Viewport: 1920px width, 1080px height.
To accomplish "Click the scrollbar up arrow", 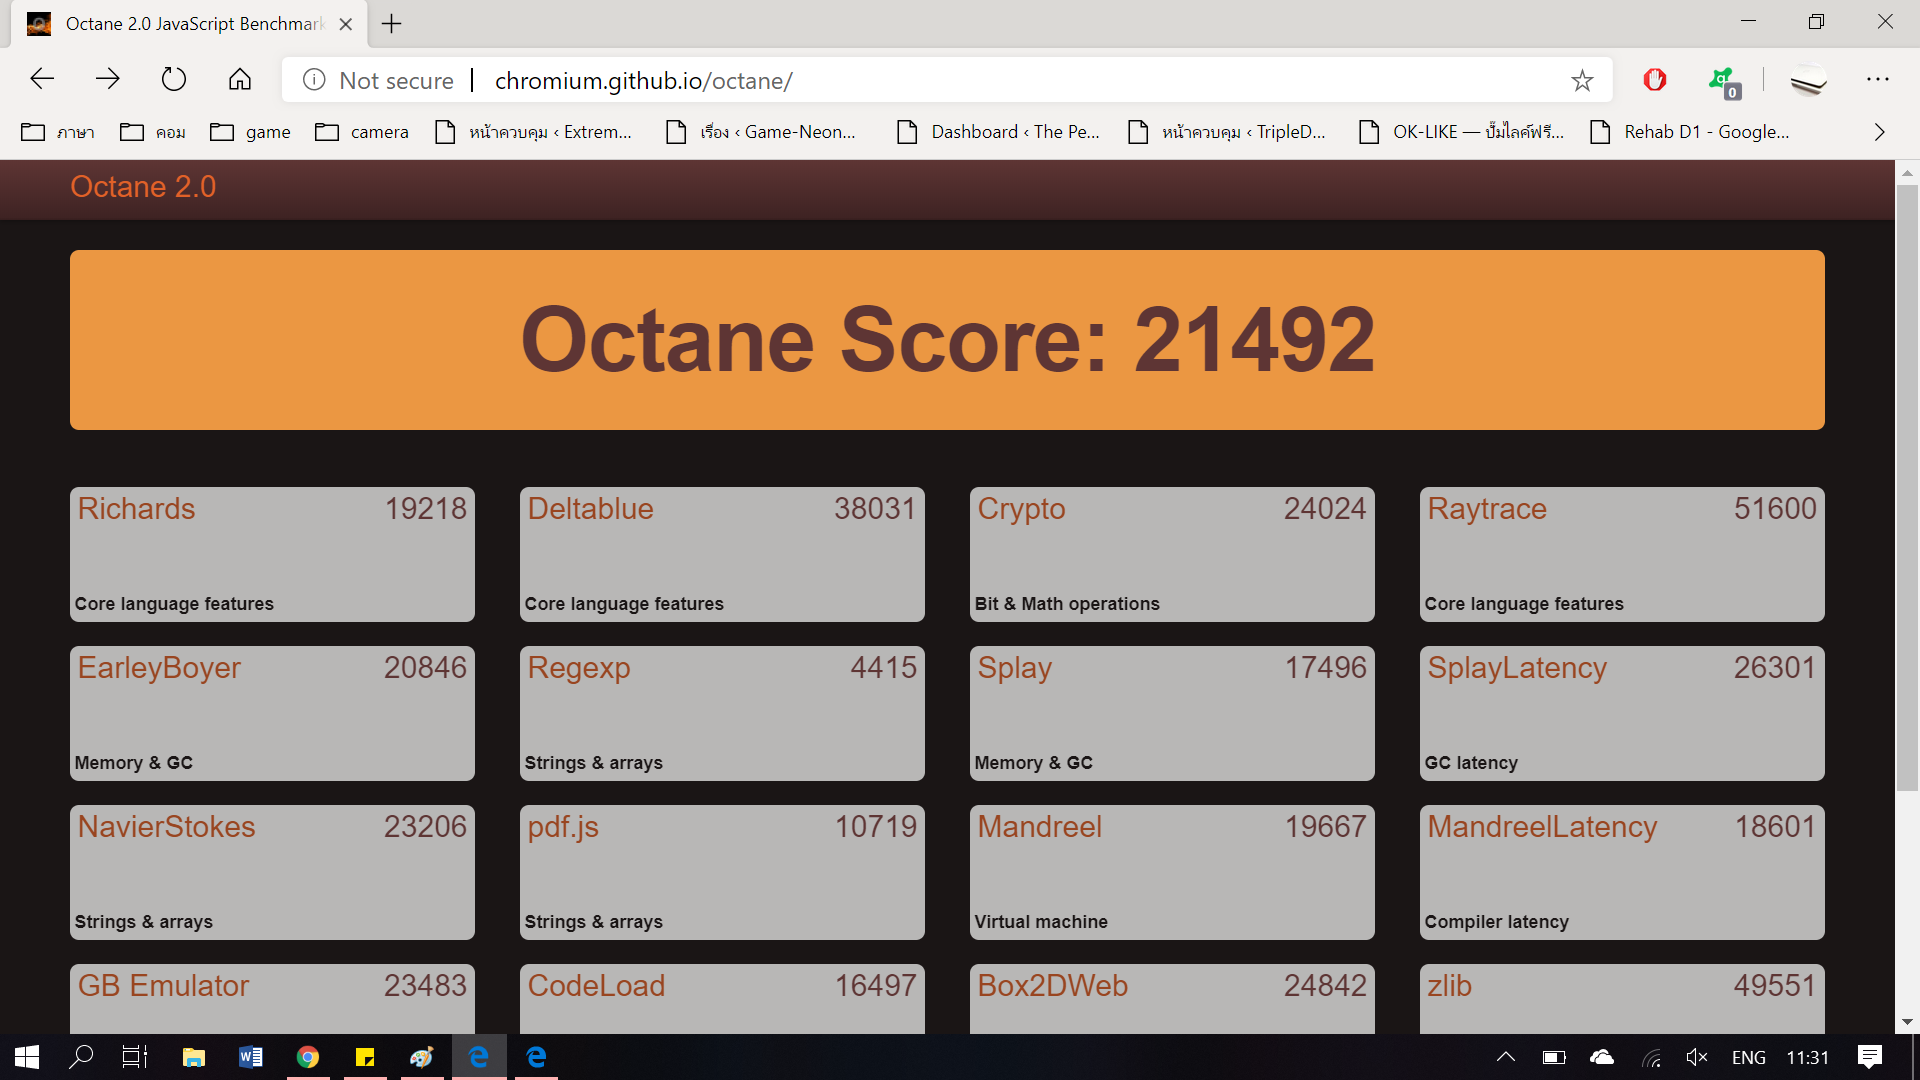I will pyautogui.click(x=1907, y=173).
